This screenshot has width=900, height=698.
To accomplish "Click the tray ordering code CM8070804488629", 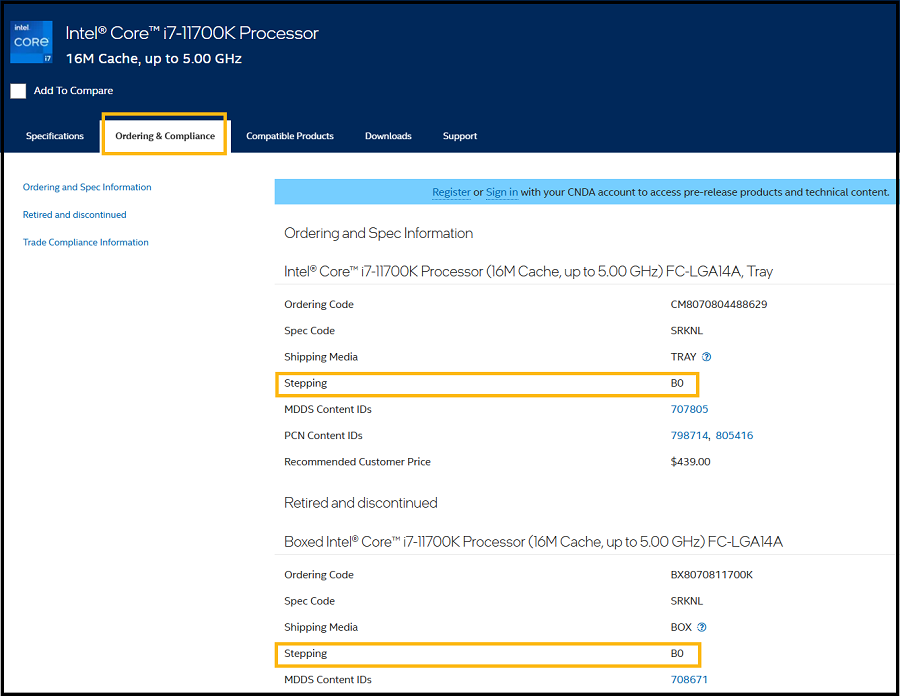I will pyautogui.click(x=718, y=305).
